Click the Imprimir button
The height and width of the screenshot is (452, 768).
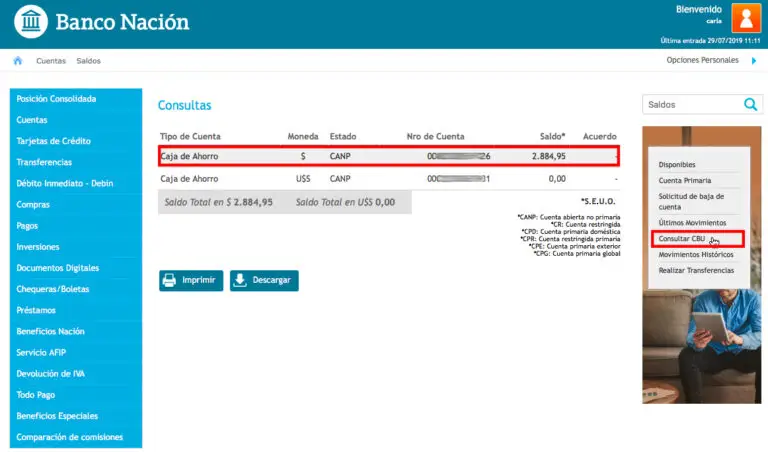(191, 281)
